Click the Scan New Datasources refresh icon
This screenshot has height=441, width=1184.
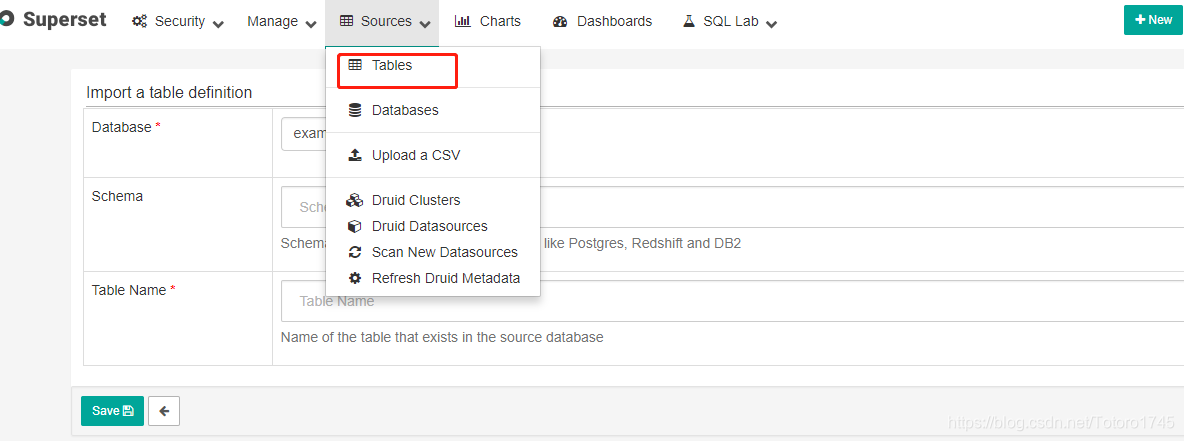tap(355, 252)
